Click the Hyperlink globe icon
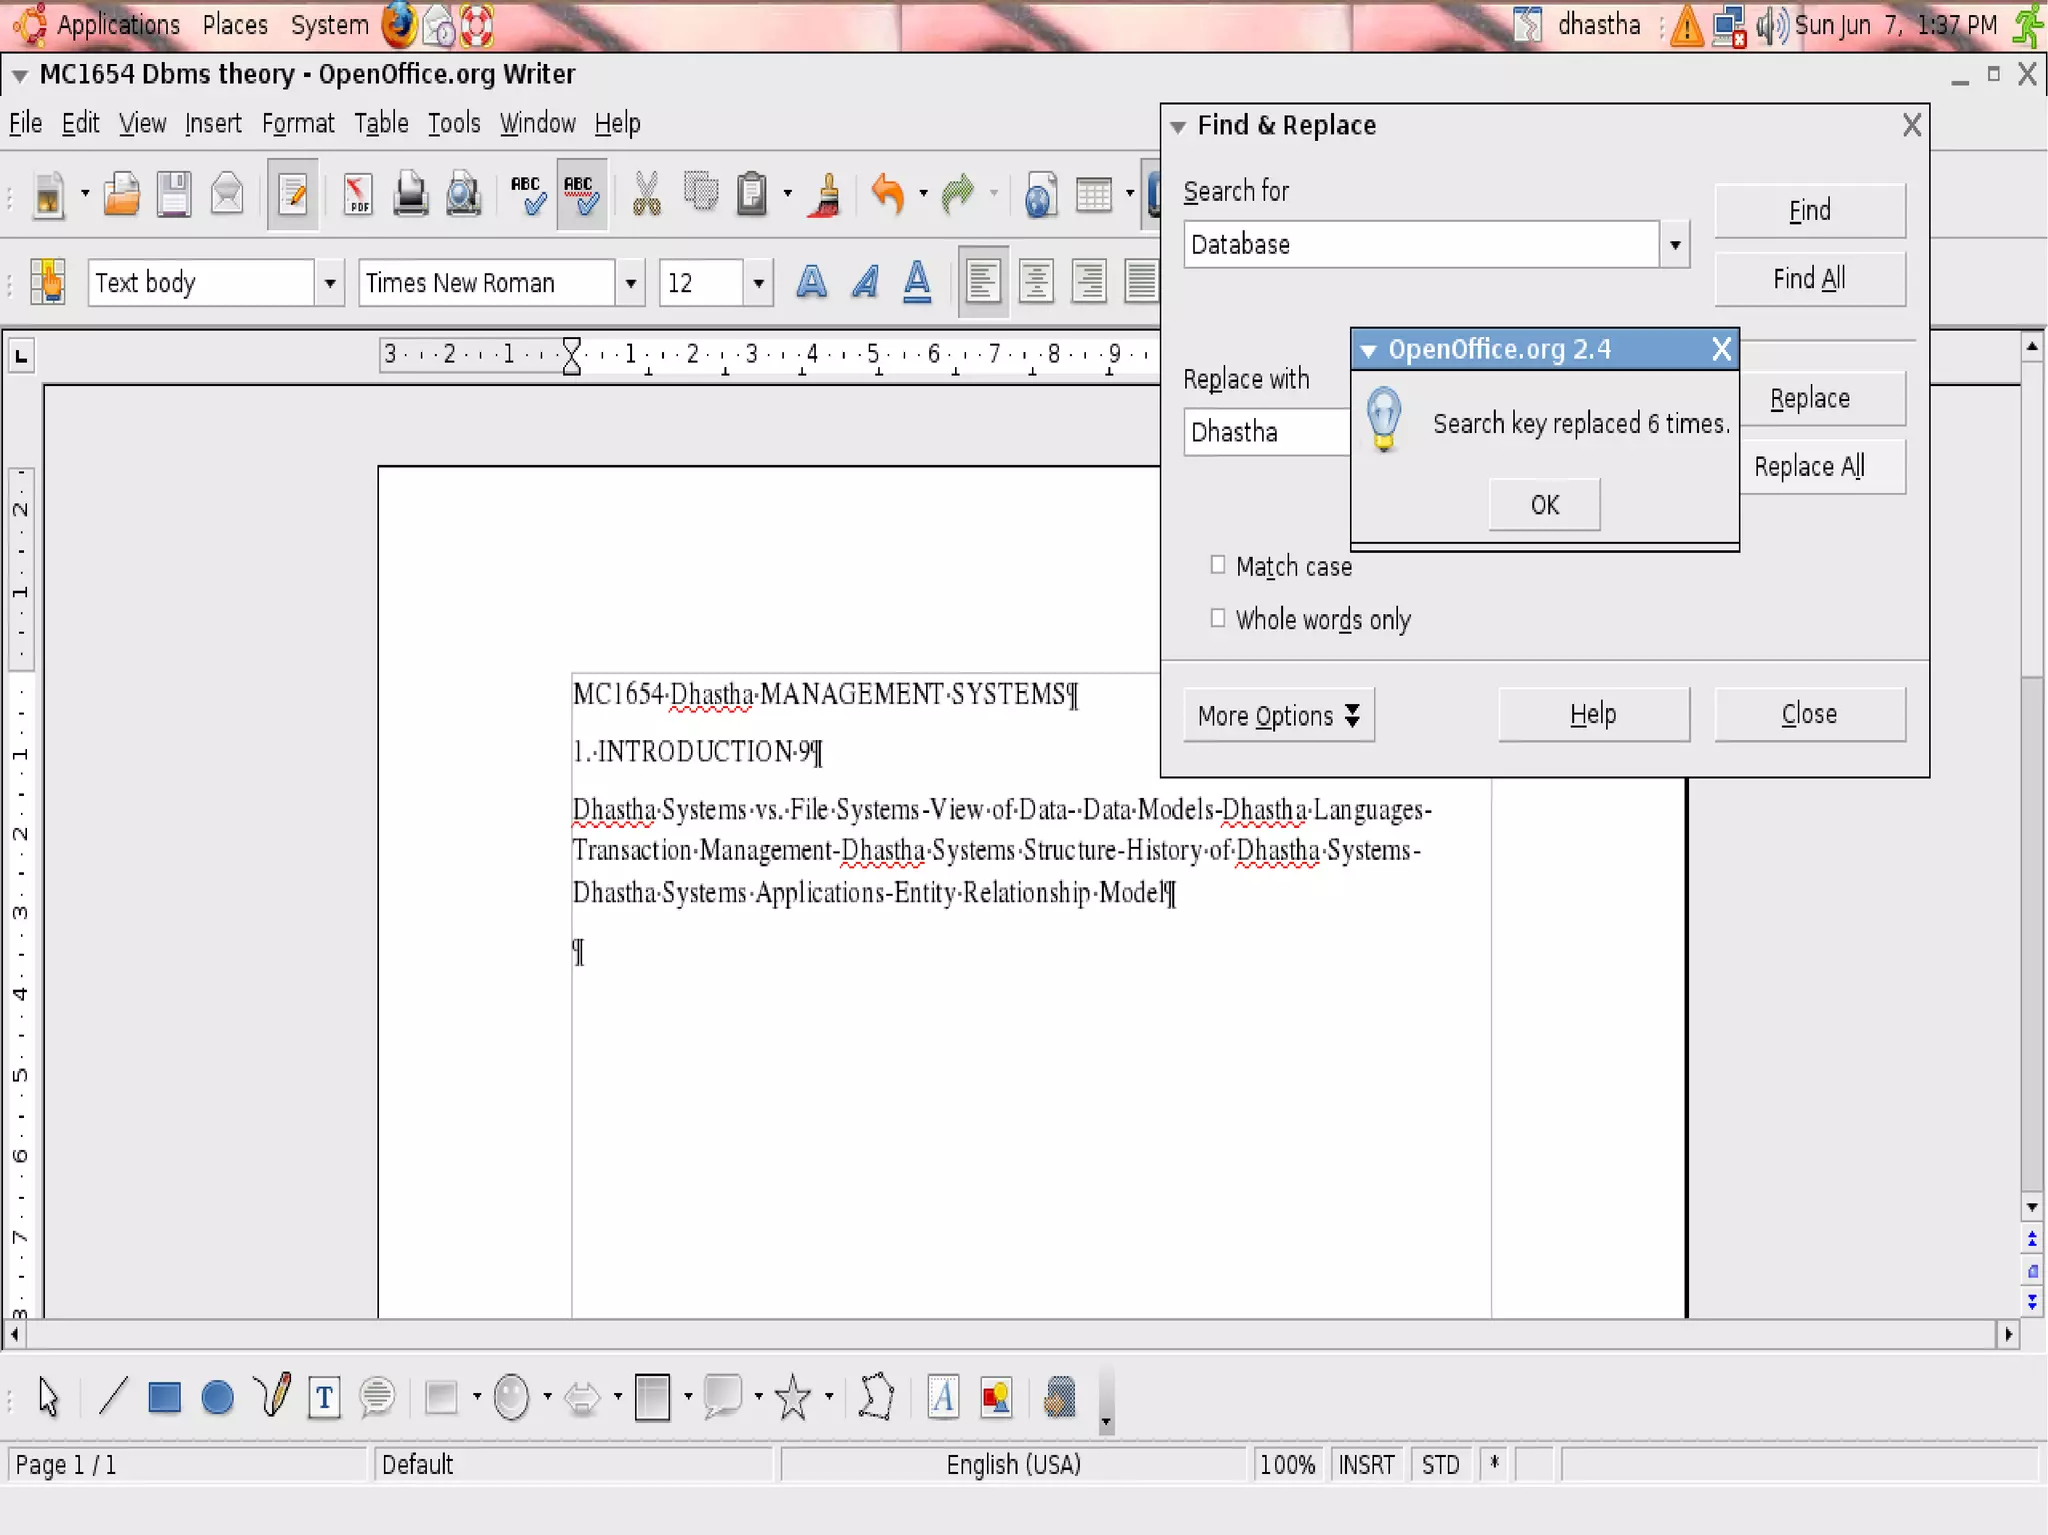Image resolution: width=2048 pixels, height=1535 pixels. click(x=1040, y=194)
